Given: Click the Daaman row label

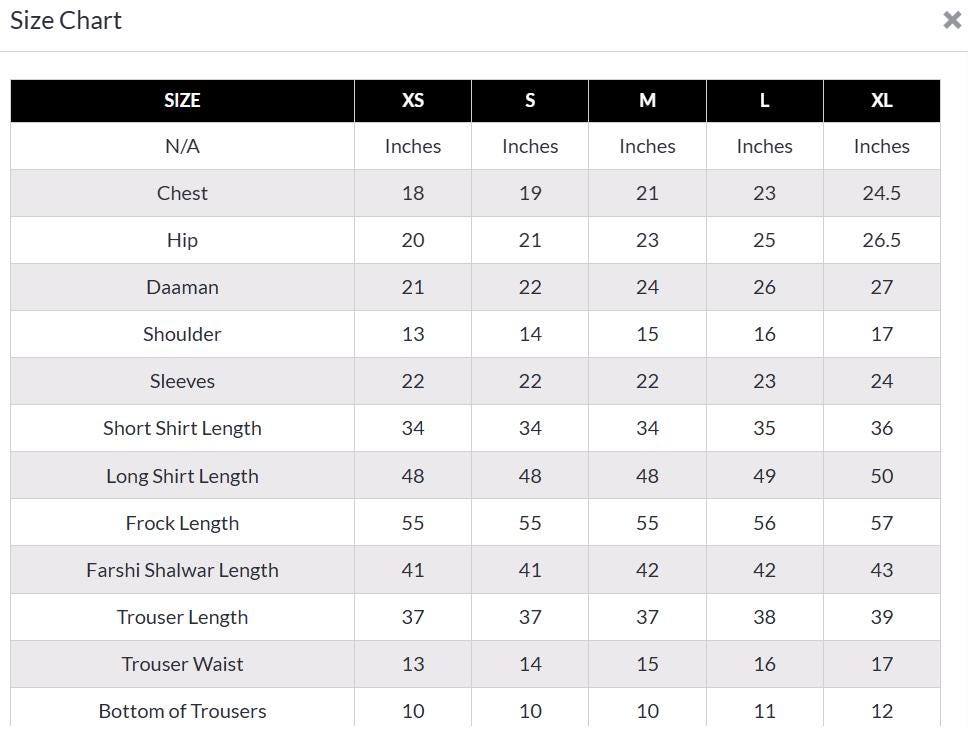Looking at the screenshot, I should (x=182, y=287).
